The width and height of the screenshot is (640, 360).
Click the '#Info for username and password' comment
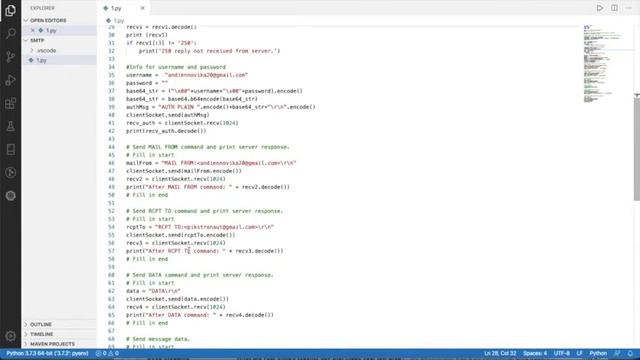176,67
